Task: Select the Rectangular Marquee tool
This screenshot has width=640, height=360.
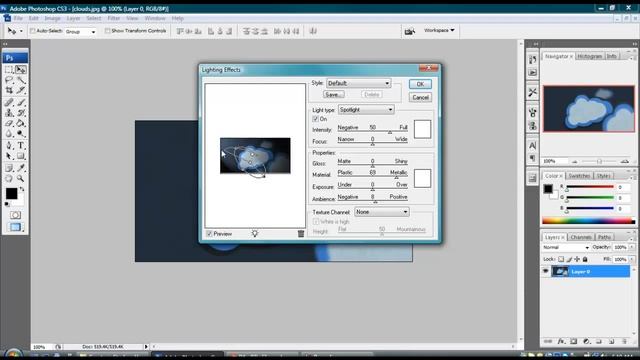Action: (x=9, y=69)
